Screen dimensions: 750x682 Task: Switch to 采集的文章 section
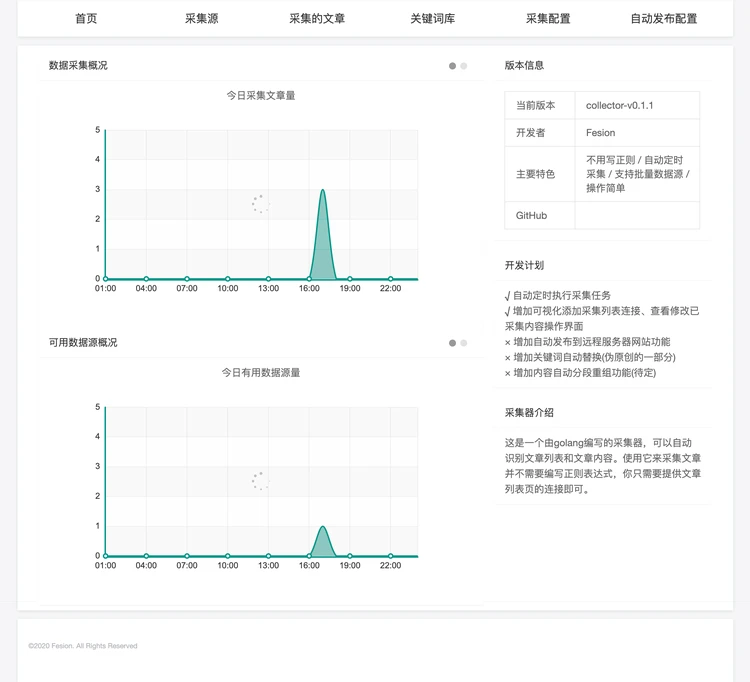pos(317,18)
